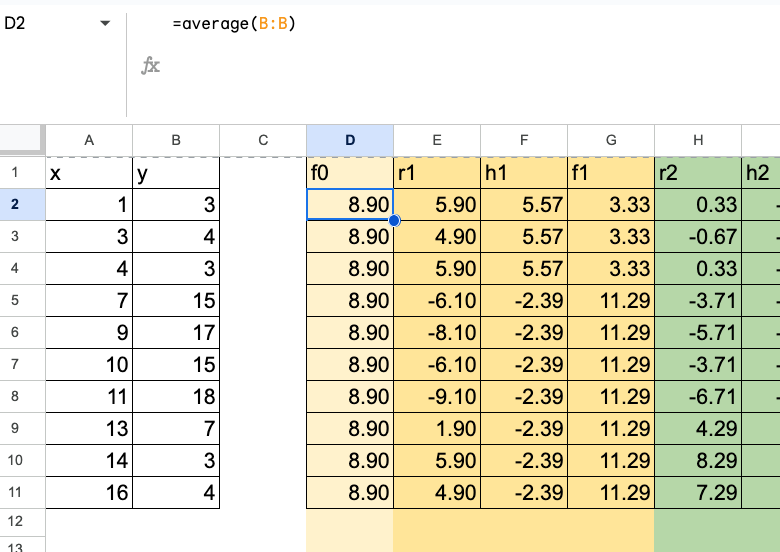Click the fx function icon

coord(151,66)
